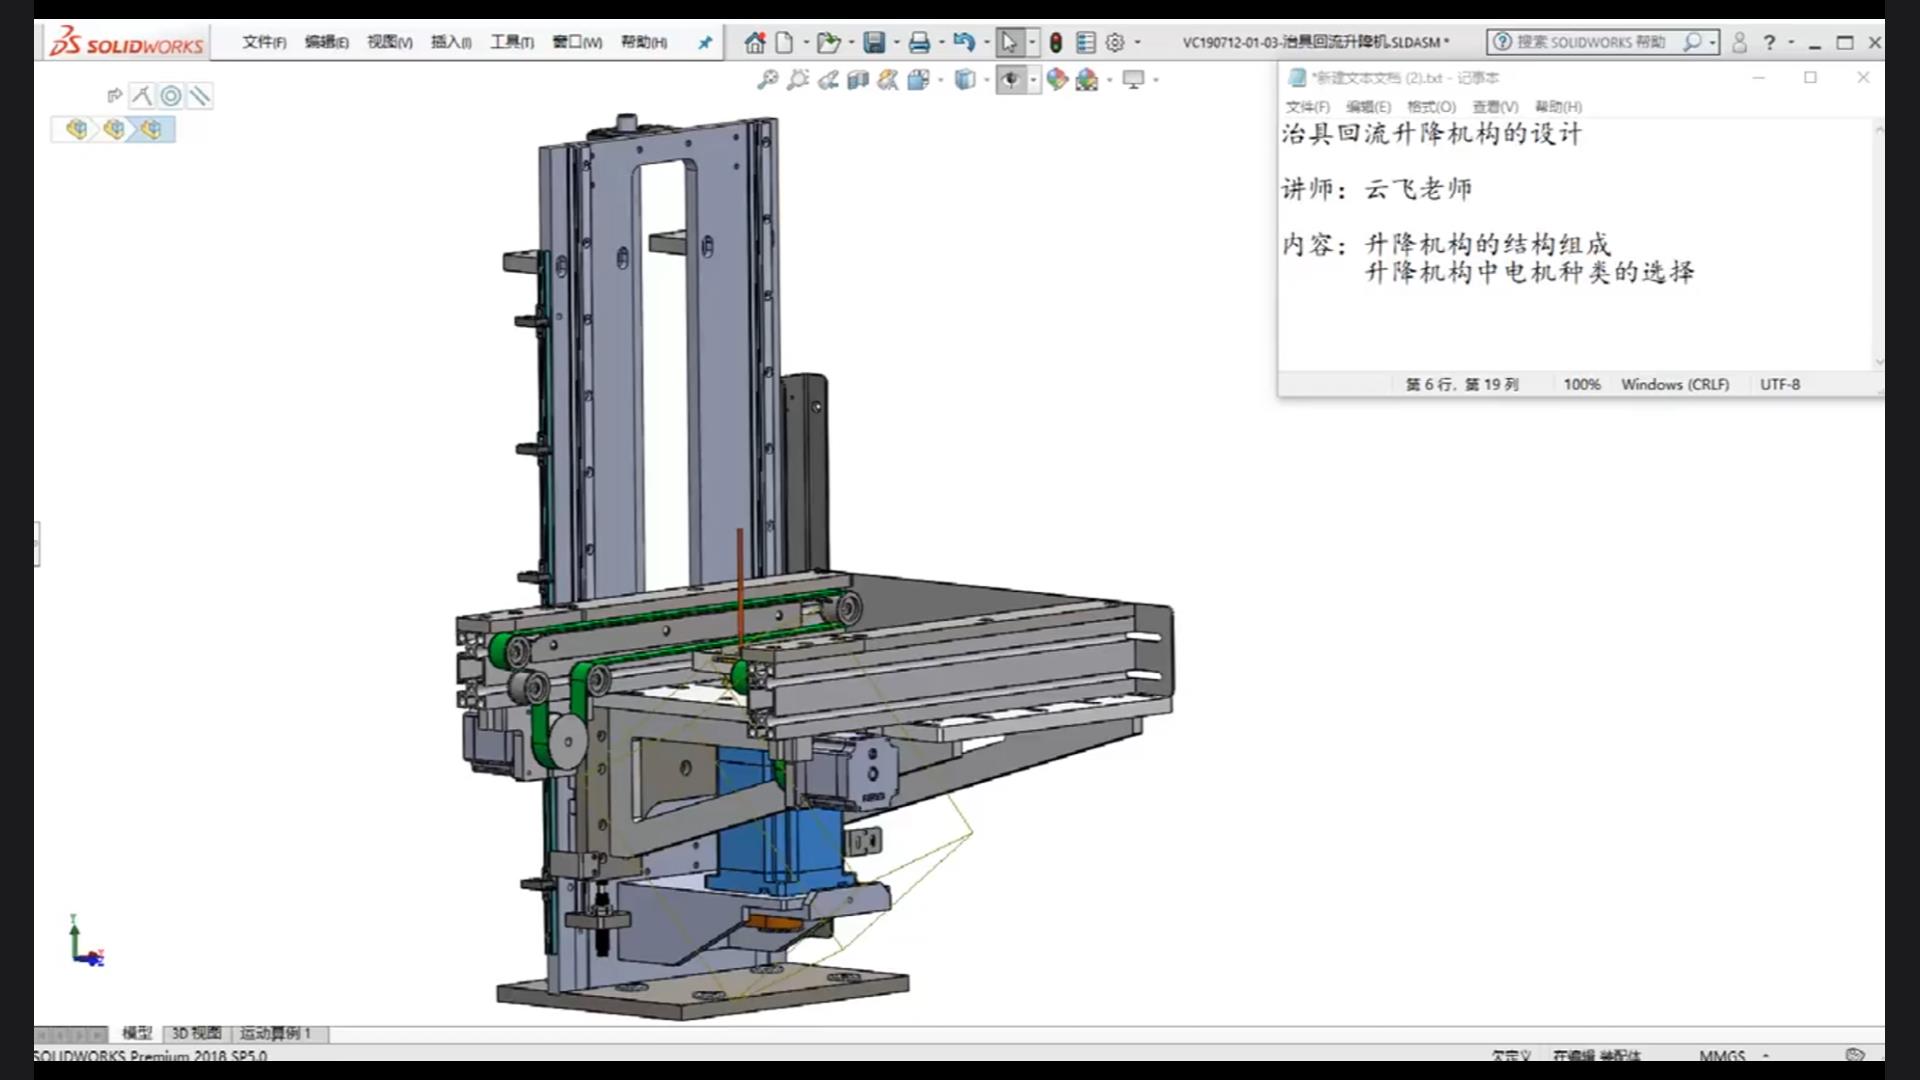Image resolution: width=1920 pixels, height=1080 pixels.
Task: Select the highlighted third breadcrumb icon
Action: pyautogui.click(x=151, y=129)
